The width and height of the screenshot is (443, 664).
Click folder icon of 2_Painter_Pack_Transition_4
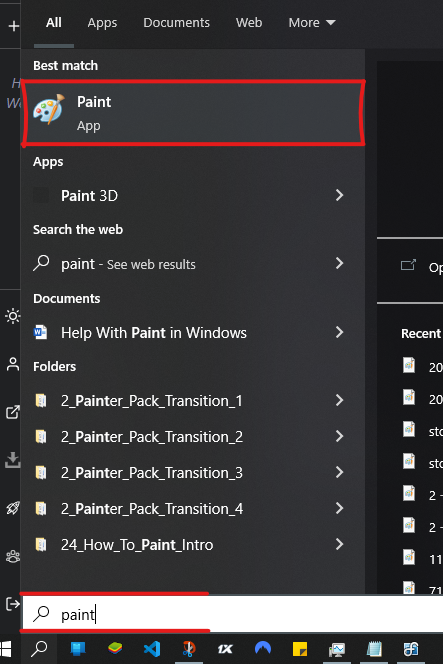coord(41,509)
